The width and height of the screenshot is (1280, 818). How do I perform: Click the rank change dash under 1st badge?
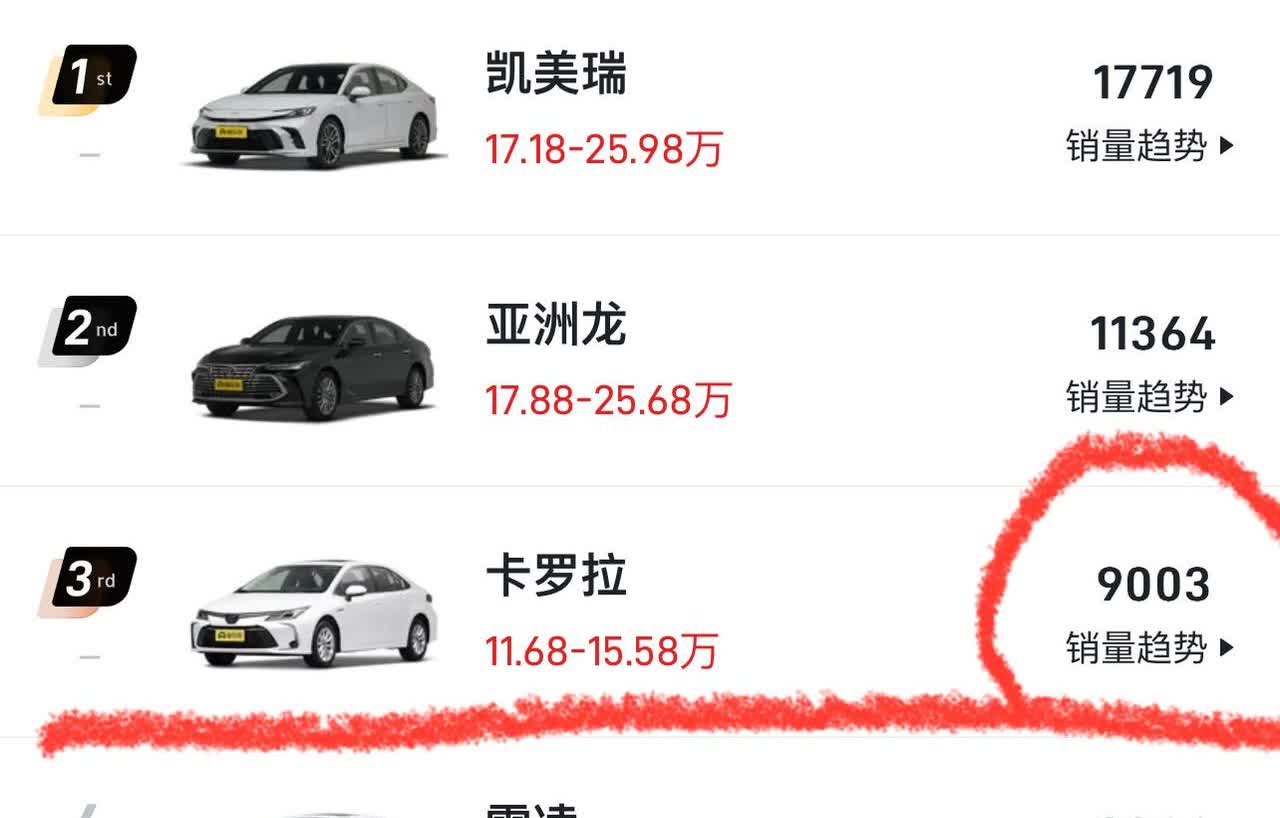click(90, 155)
